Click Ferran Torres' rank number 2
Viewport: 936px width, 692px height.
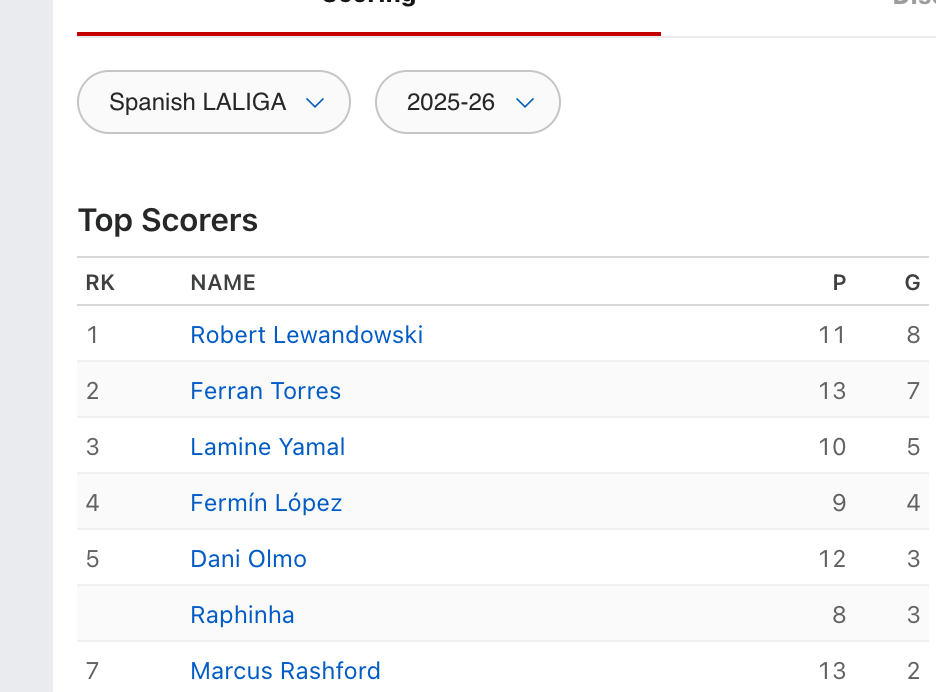point(93,391)
